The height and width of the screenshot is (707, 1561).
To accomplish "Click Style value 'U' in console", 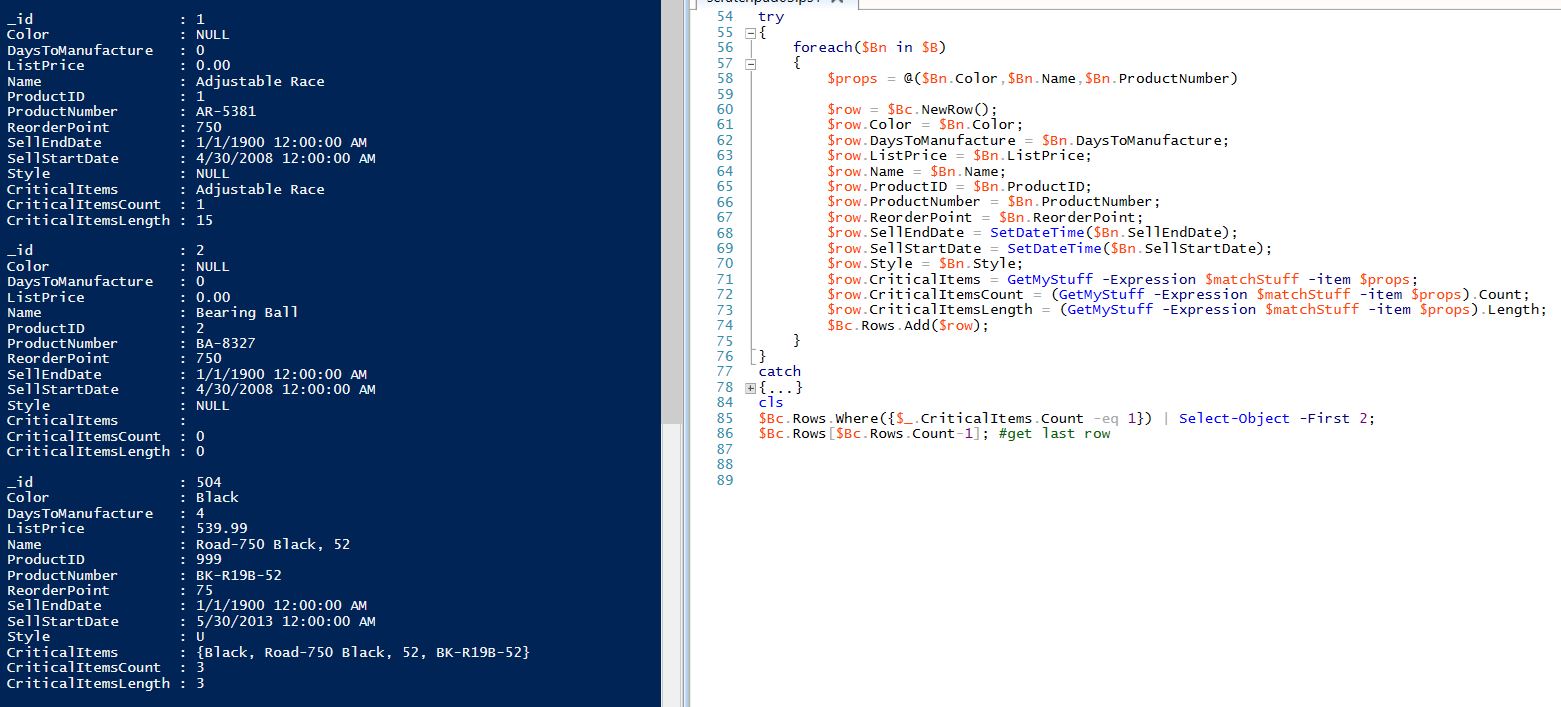I will tap(200, 636).
